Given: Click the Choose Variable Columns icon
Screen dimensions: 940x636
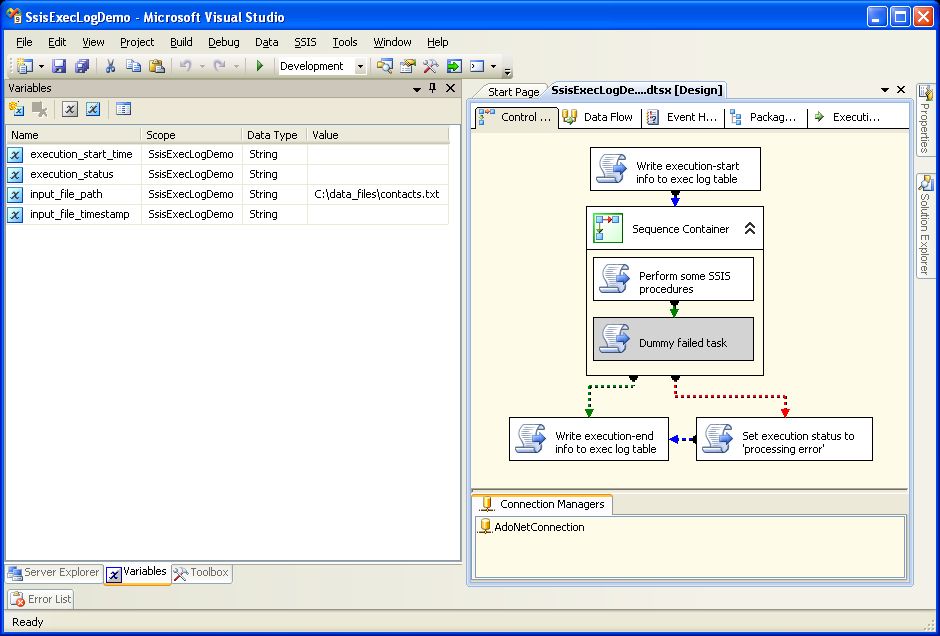Looking at the screenshot, I should coord(123,109).
